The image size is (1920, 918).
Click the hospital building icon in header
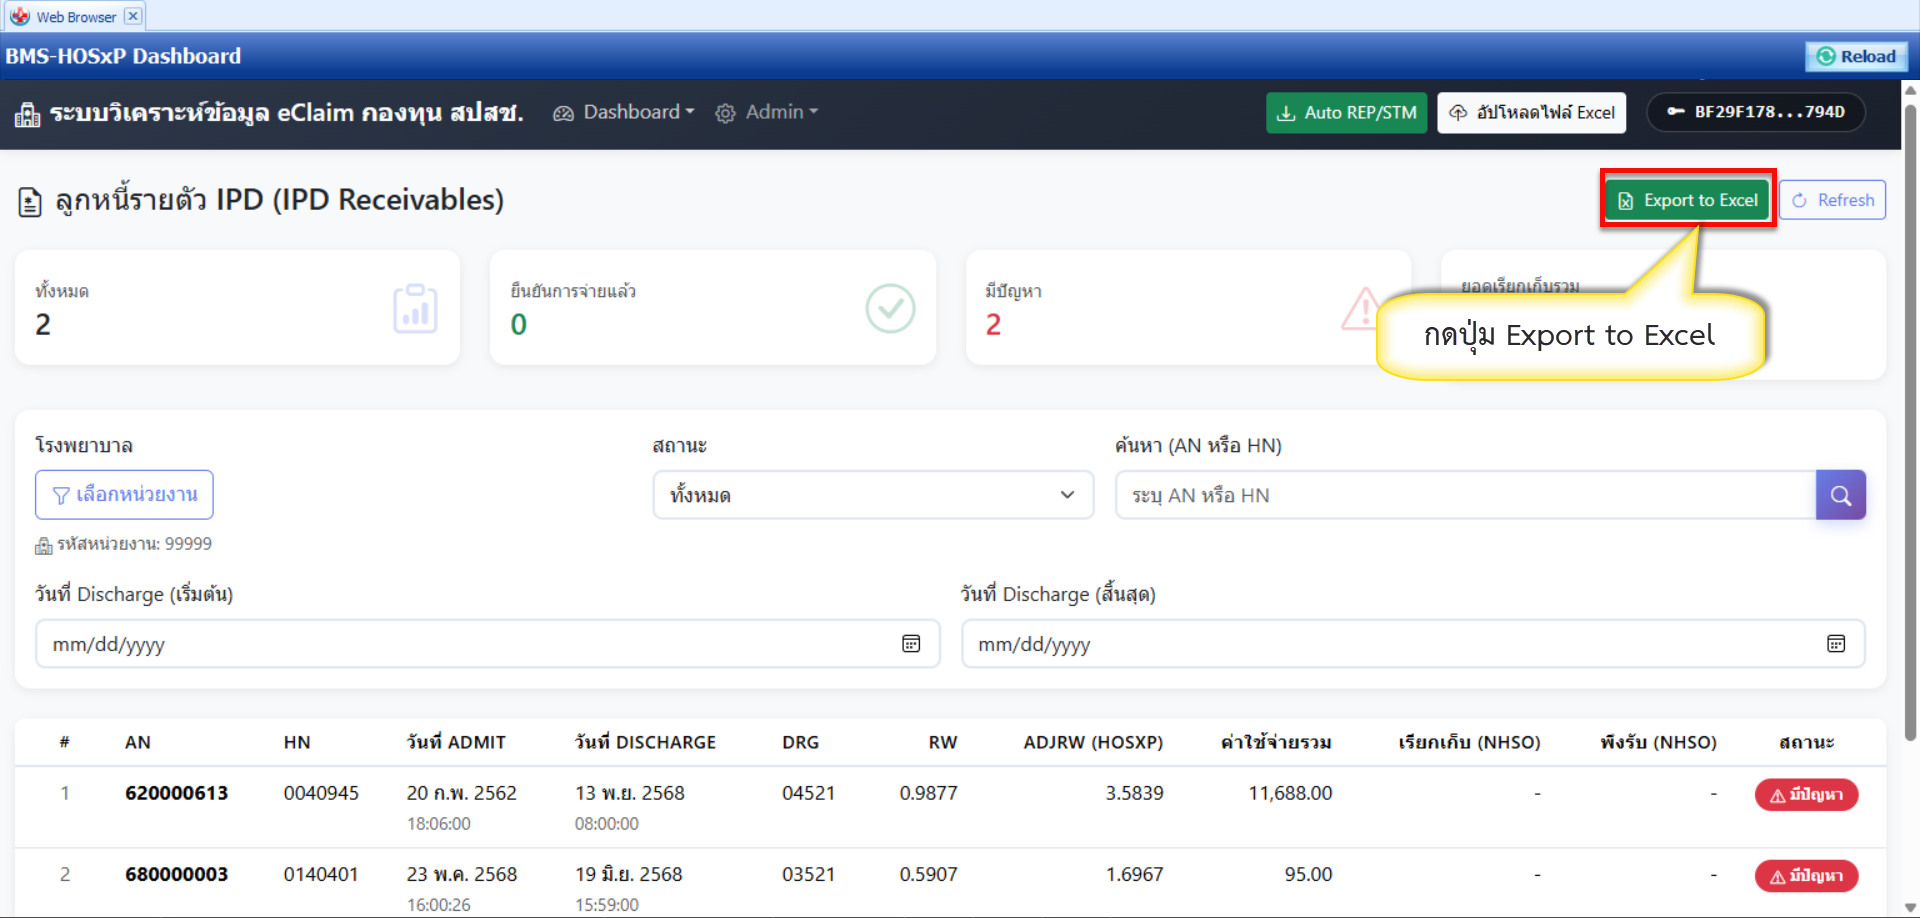27,115
